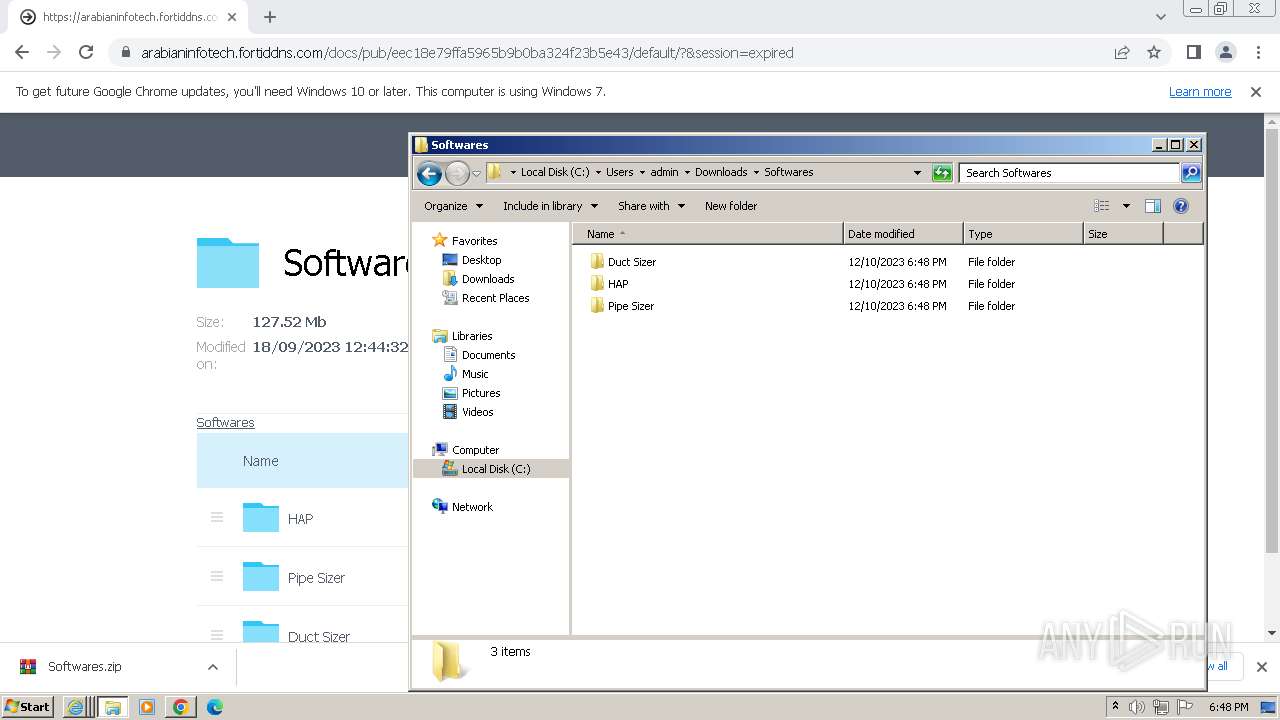This screenshot has height=720, width=1280.
Task: Open Include in library menu
Action: pyautogui.click(x=550, y=206)
